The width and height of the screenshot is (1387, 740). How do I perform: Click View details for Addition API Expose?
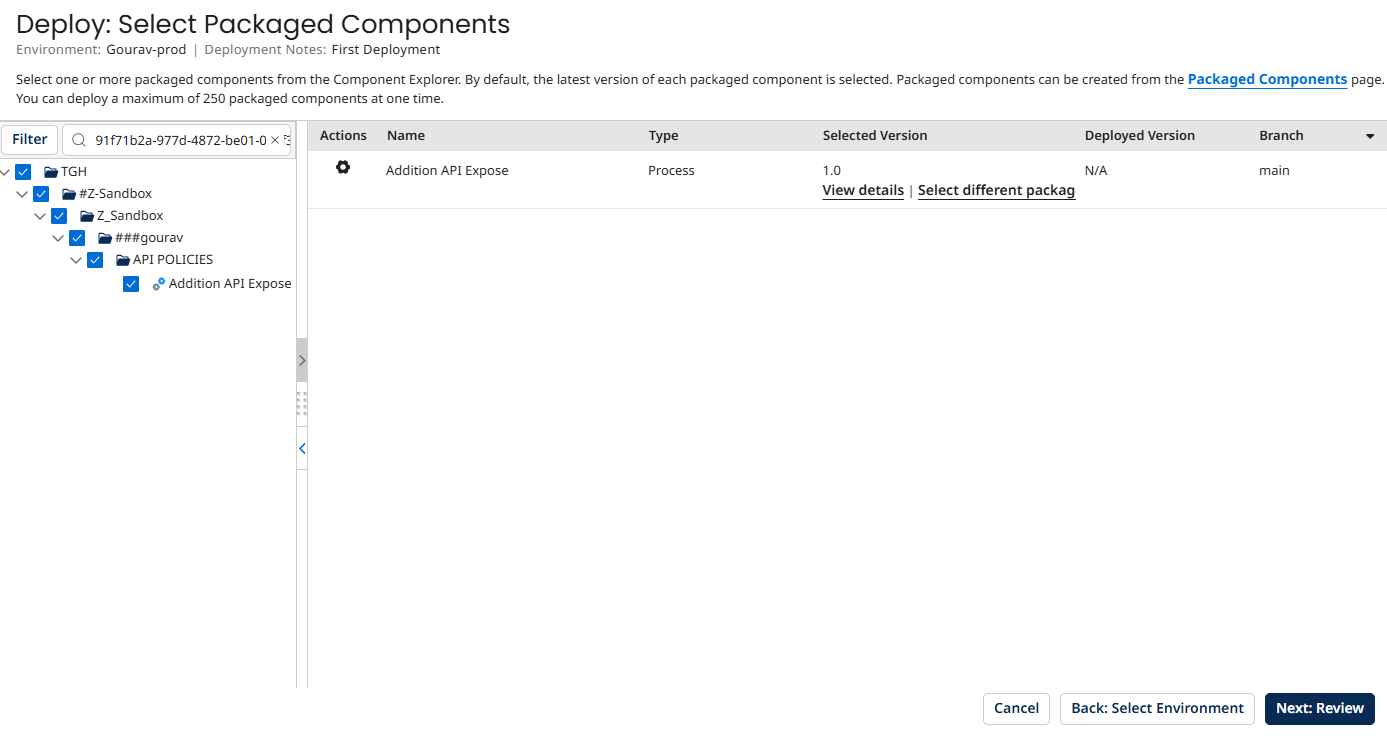(x=862, y=190)
